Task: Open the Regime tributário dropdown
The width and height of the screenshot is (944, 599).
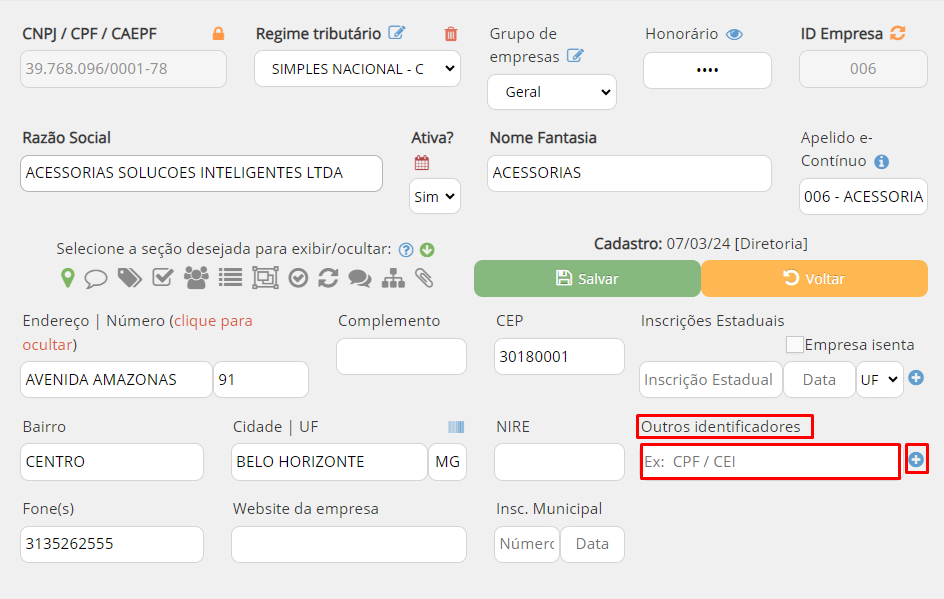Action: (356, 69)
